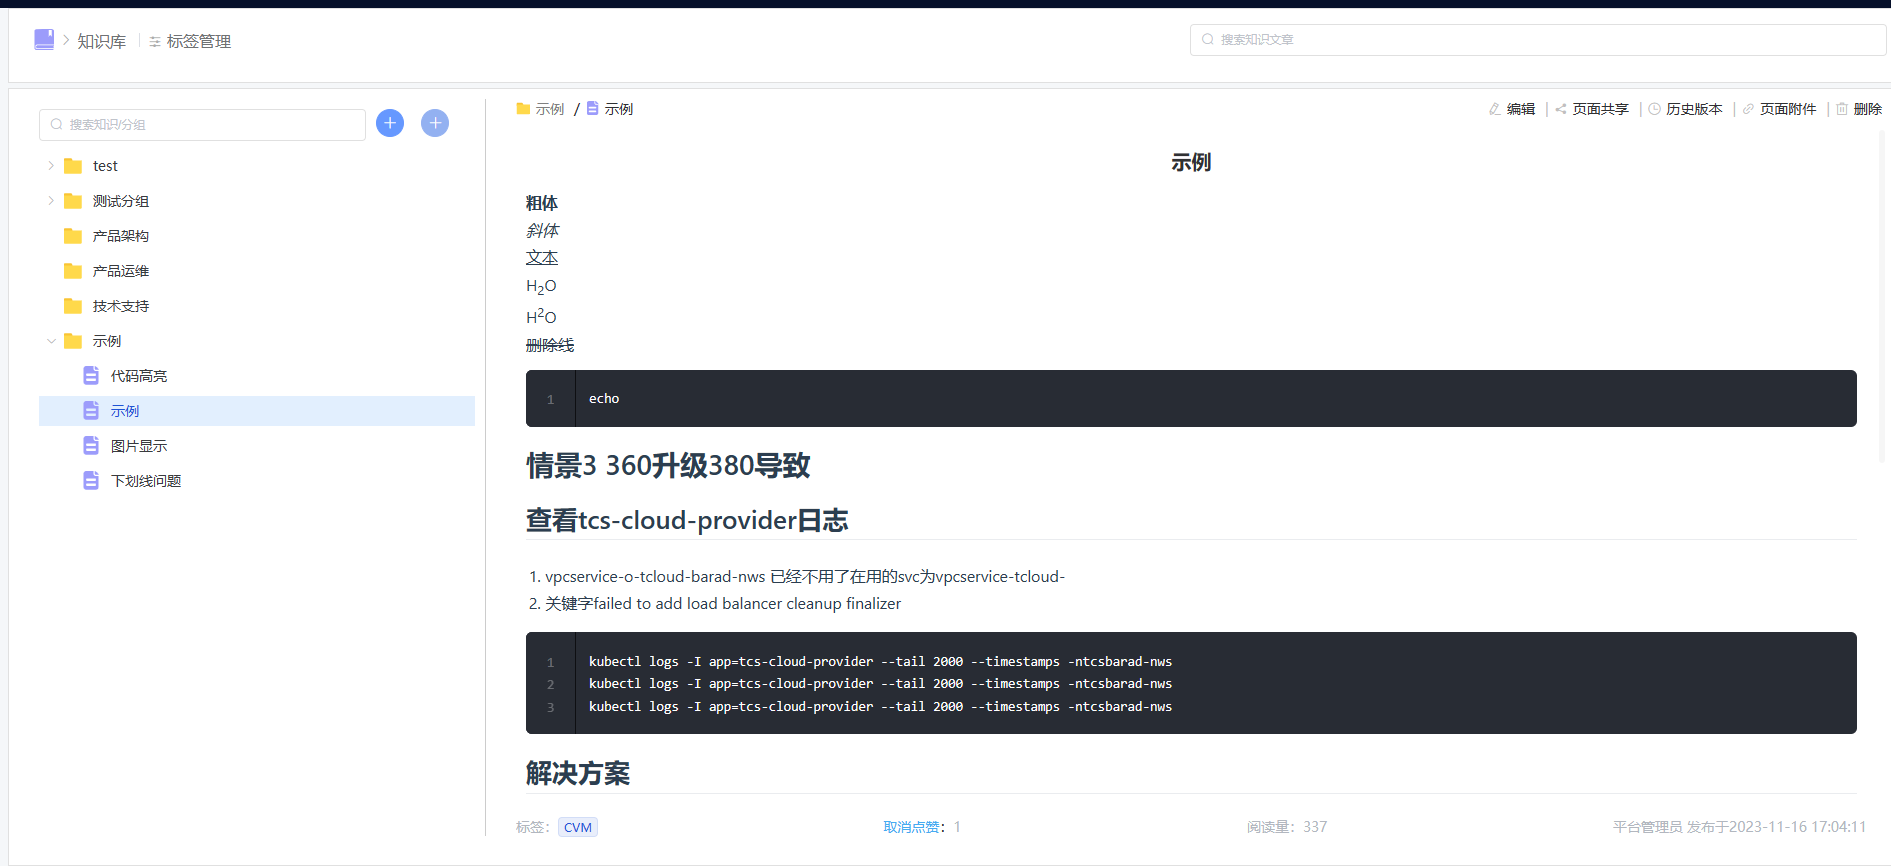This screenshot has height=866, width=1891.
Task: Click the knowledge base book icon
Action: (x=44, y=39)
